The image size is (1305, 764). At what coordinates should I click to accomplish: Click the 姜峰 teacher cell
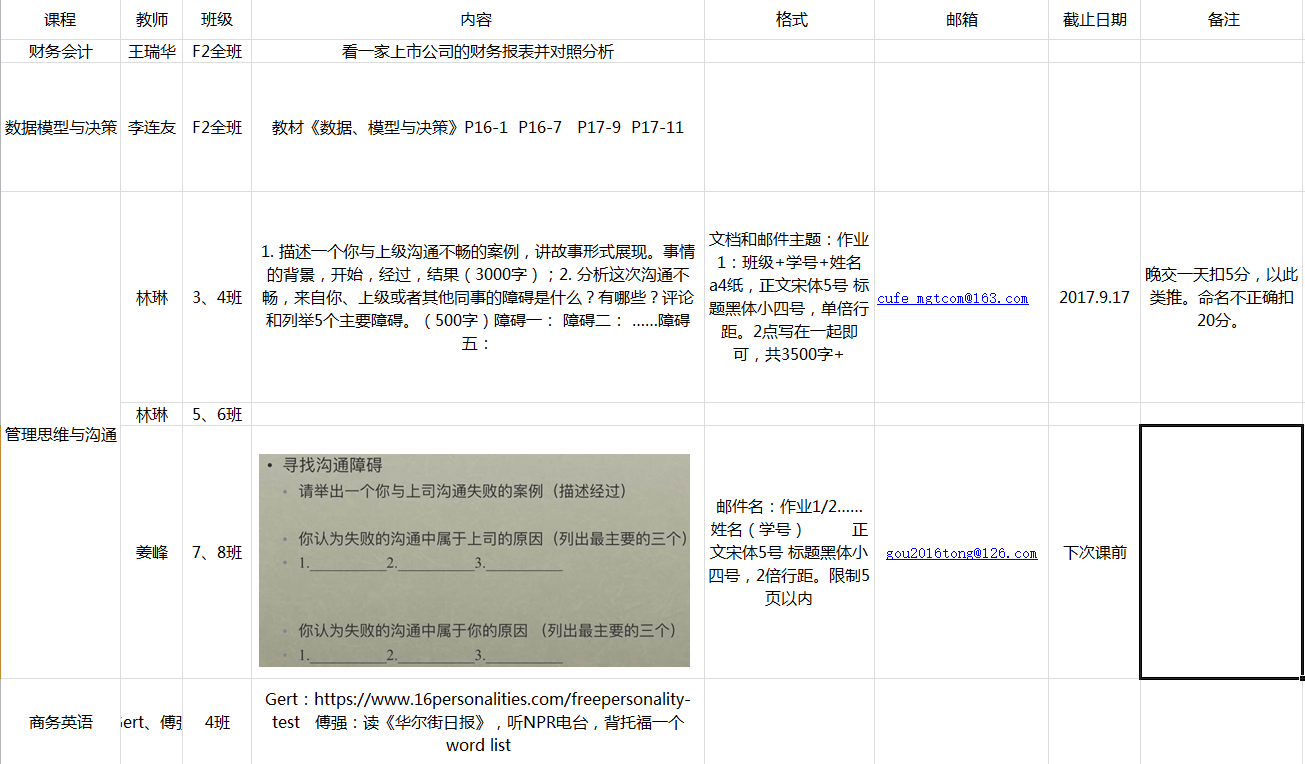tap(152, 553)
